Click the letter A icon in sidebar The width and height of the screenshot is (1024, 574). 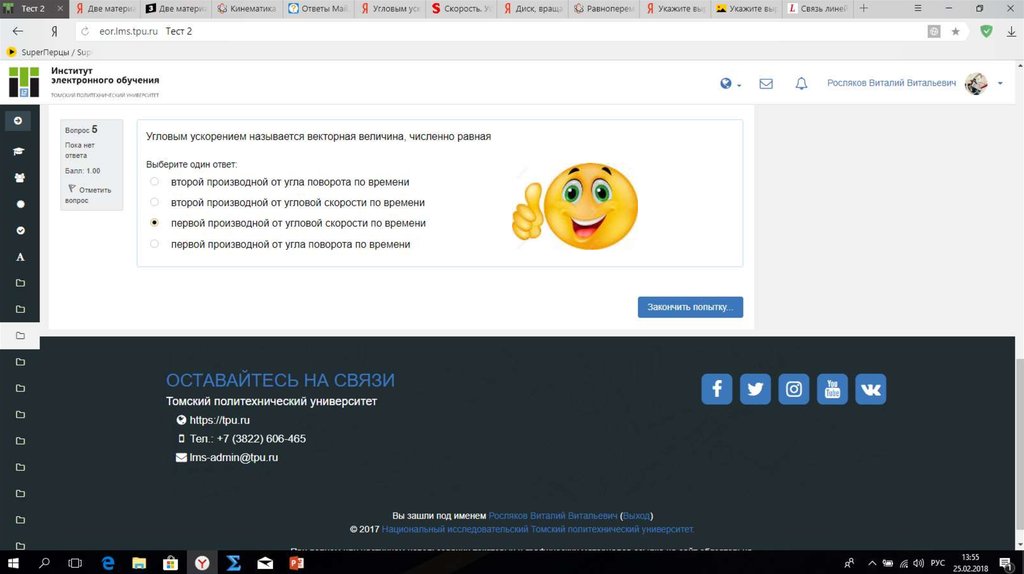click(20, 257)
